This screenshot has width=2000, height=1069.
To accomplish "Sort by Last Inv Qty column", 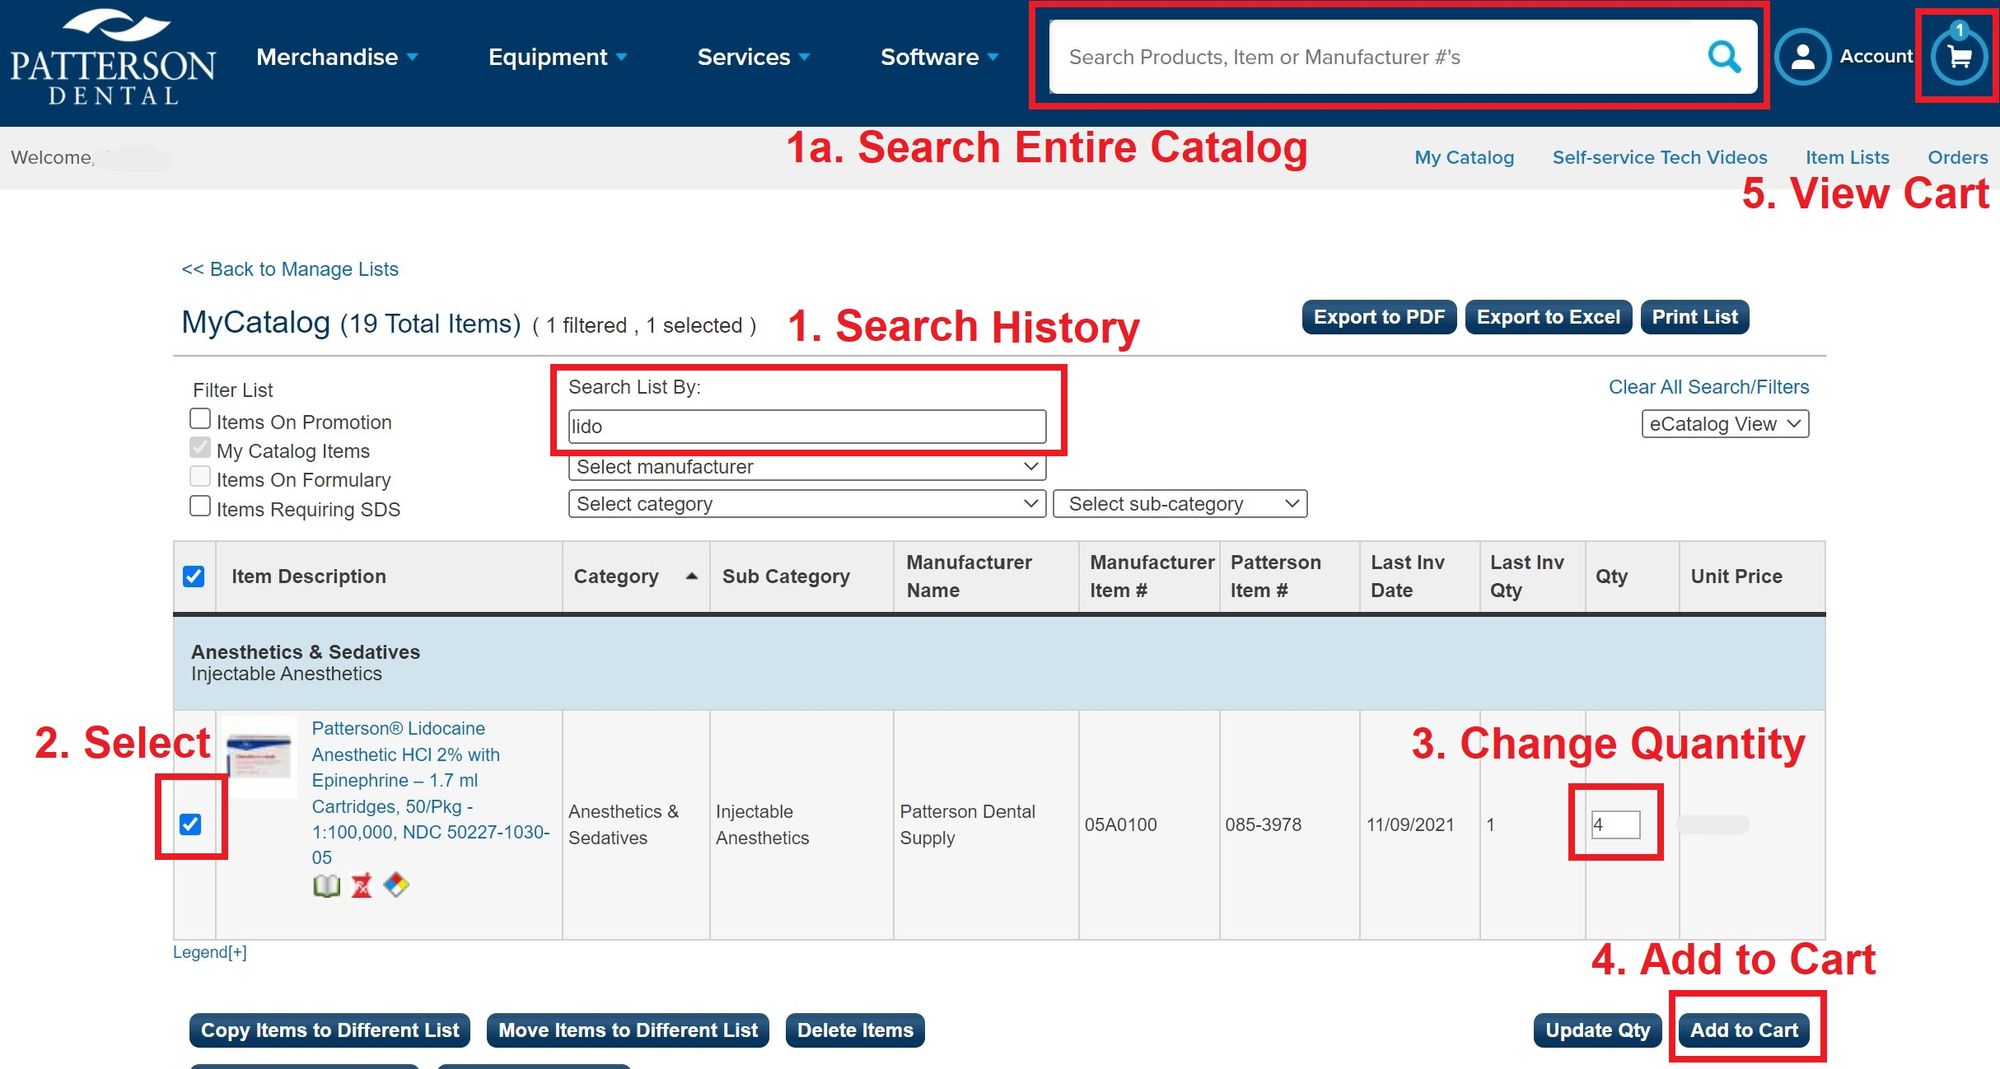I will tap(1526, 577).
